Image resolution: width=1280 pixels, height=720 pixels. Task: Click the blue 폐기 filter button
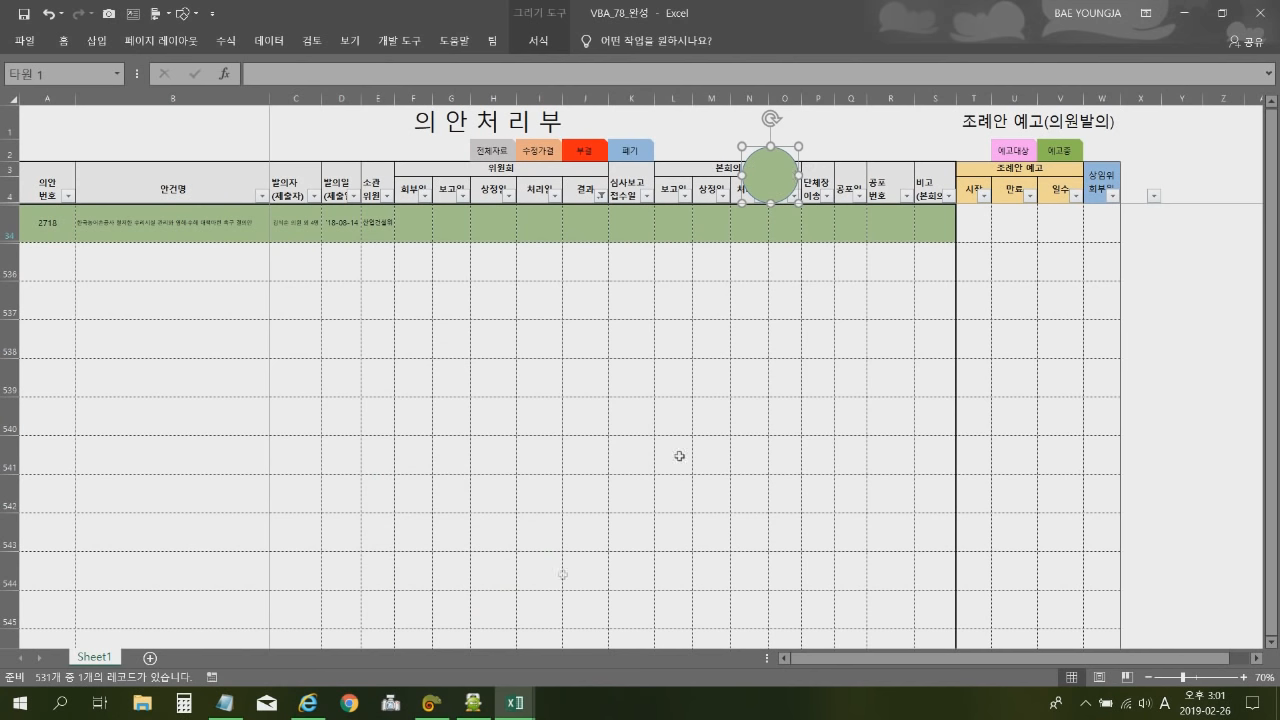[x=630, y=150]
